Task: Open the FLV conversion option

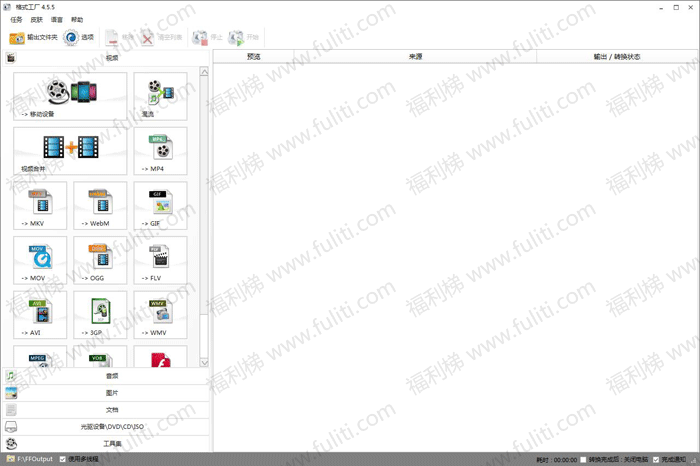Action: [x=160, y=260]
